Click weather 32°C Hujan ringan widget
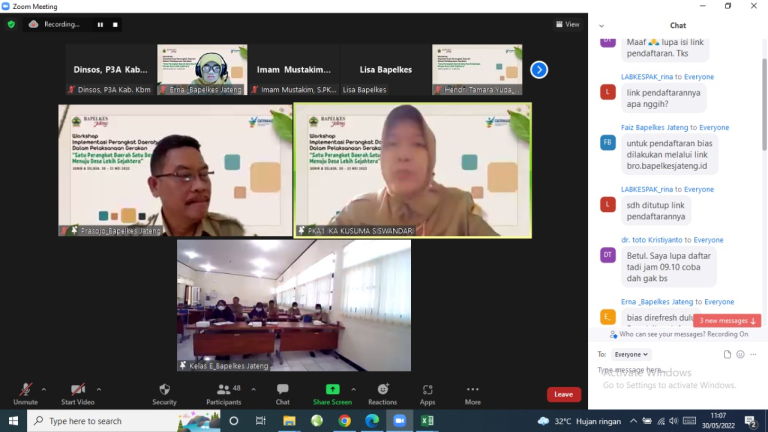 pos(579,421)
